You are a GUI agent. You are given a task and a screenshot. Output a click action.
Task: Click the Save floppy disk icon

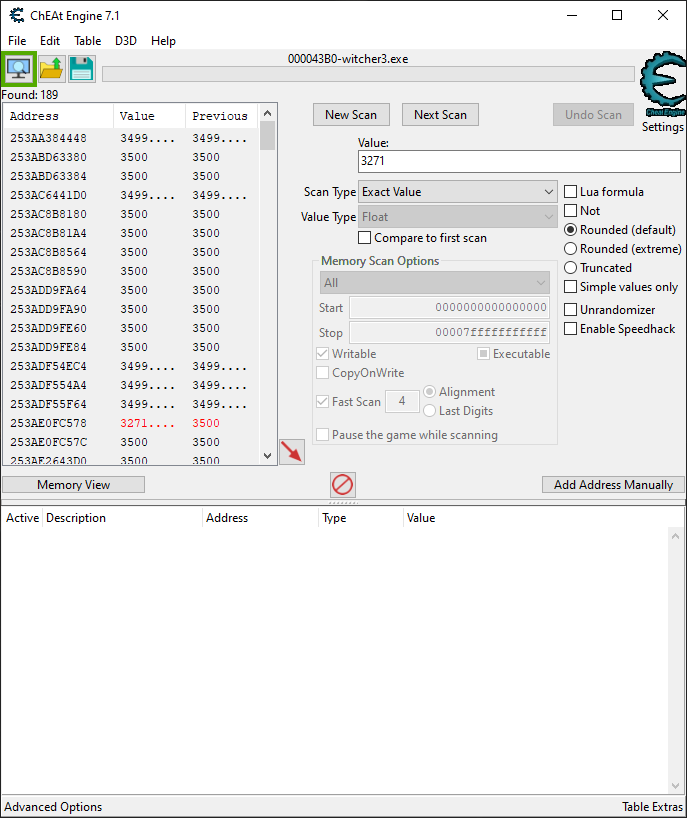tap(81, 69)
